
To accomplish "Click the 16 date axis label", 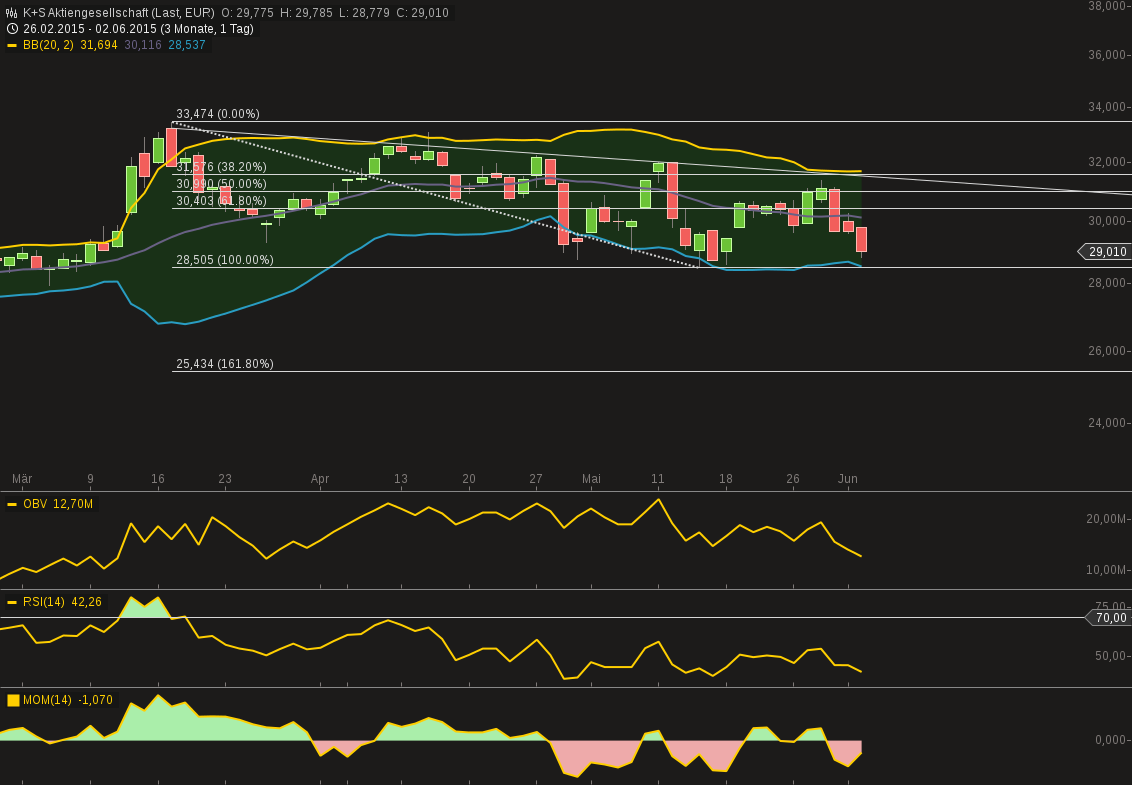I will 158,479.
